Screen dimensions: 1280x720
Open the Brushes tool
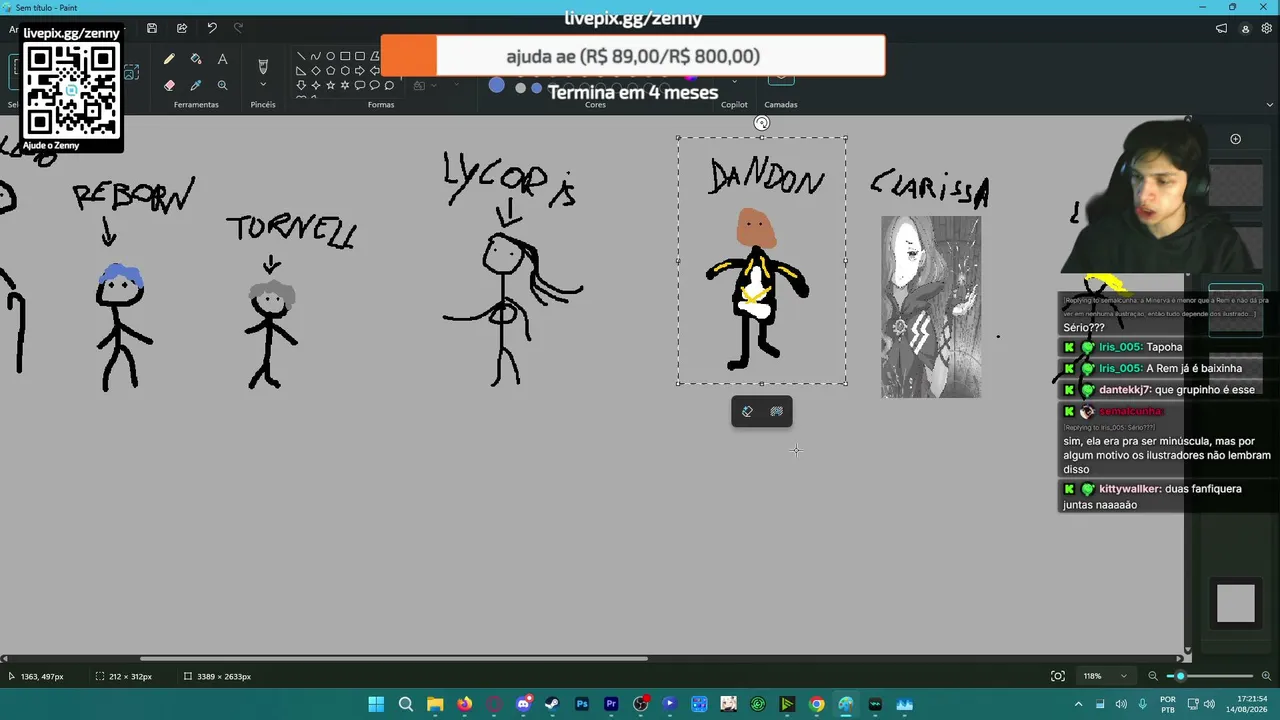(x=263, y=66)
